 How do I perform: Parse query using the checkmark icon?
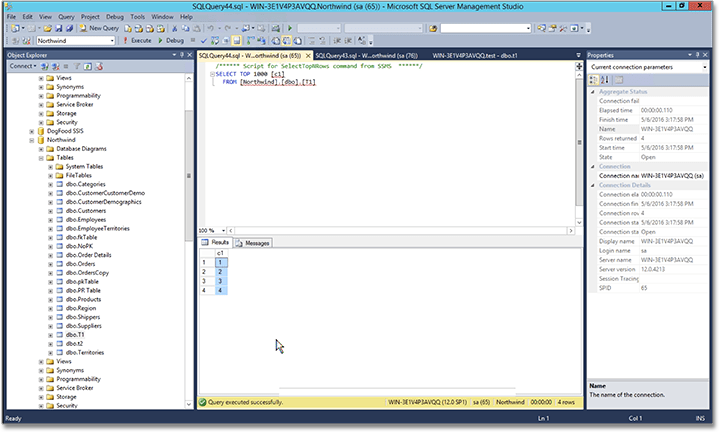204,41
